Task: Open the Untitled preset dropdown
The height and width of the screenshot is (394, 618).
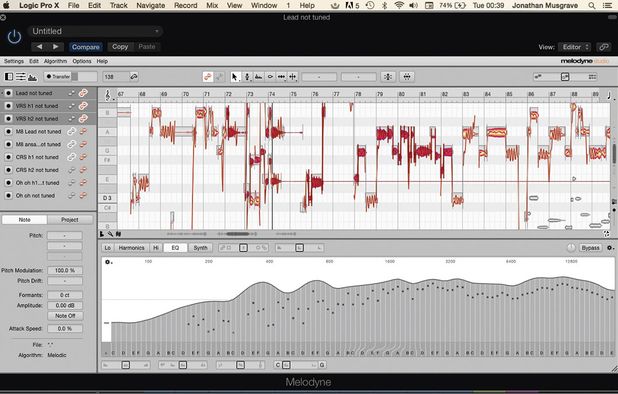Action: coord(95,31)
